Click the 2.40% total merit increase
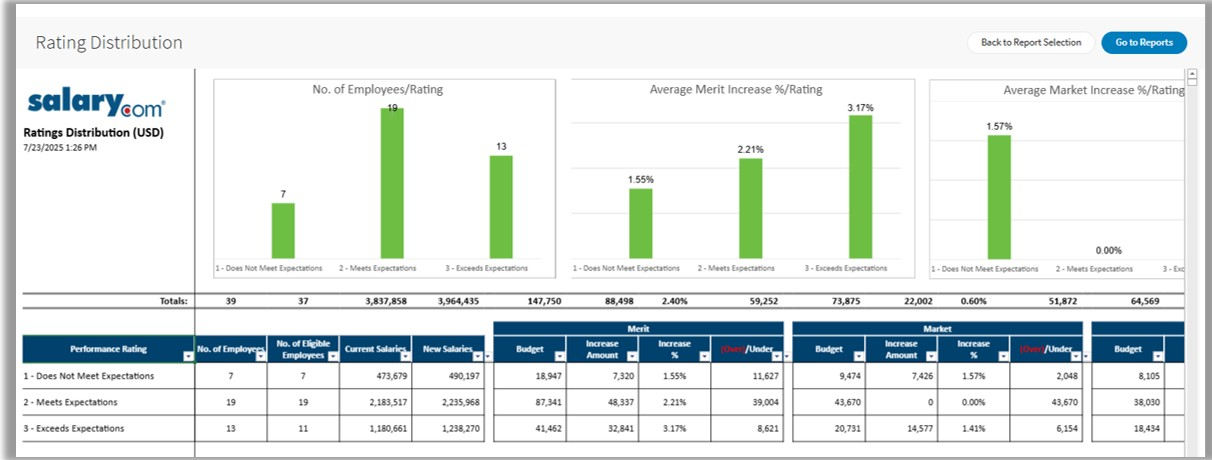Image resolution: width=1212 pixels, height=460 pixels. pos(674,300)
